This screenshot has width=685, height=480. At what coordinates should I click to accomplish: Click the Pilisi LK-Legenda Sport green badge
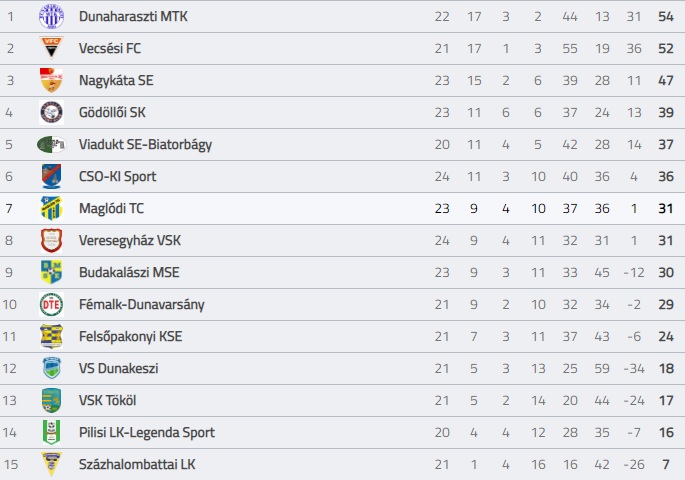(x=52, y=432)
